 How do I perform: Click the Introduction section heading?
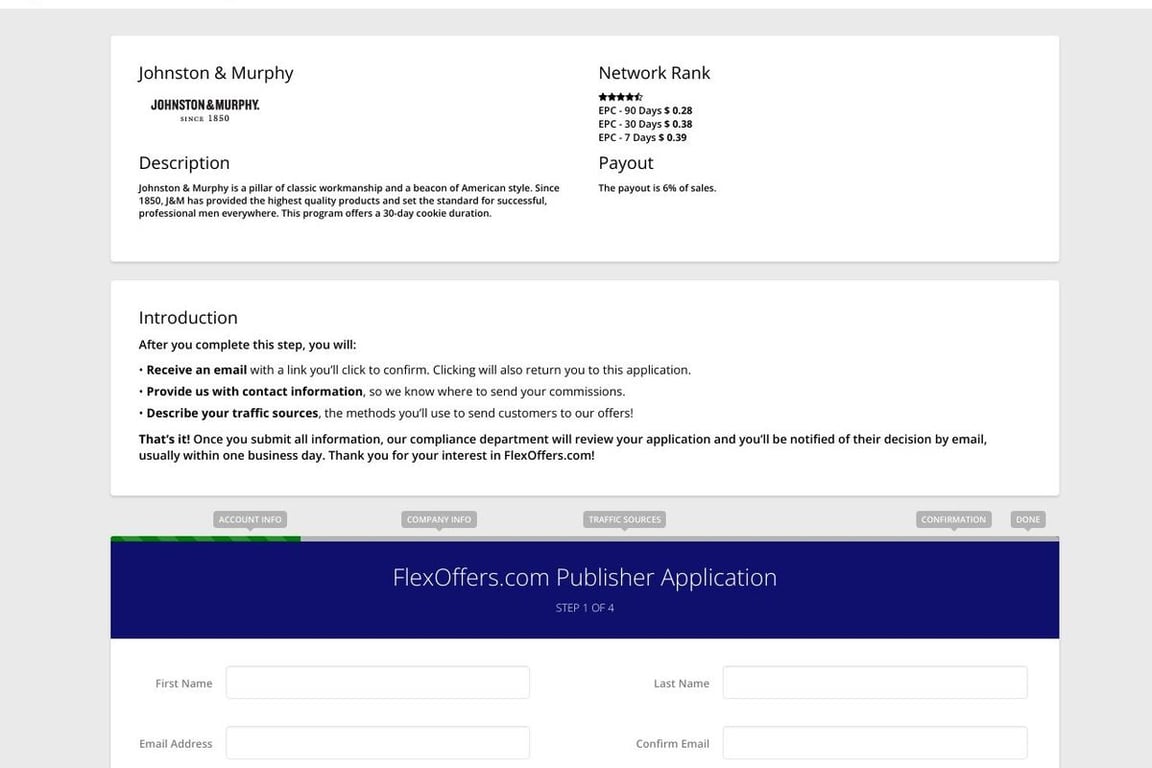[x=188, y=318]
